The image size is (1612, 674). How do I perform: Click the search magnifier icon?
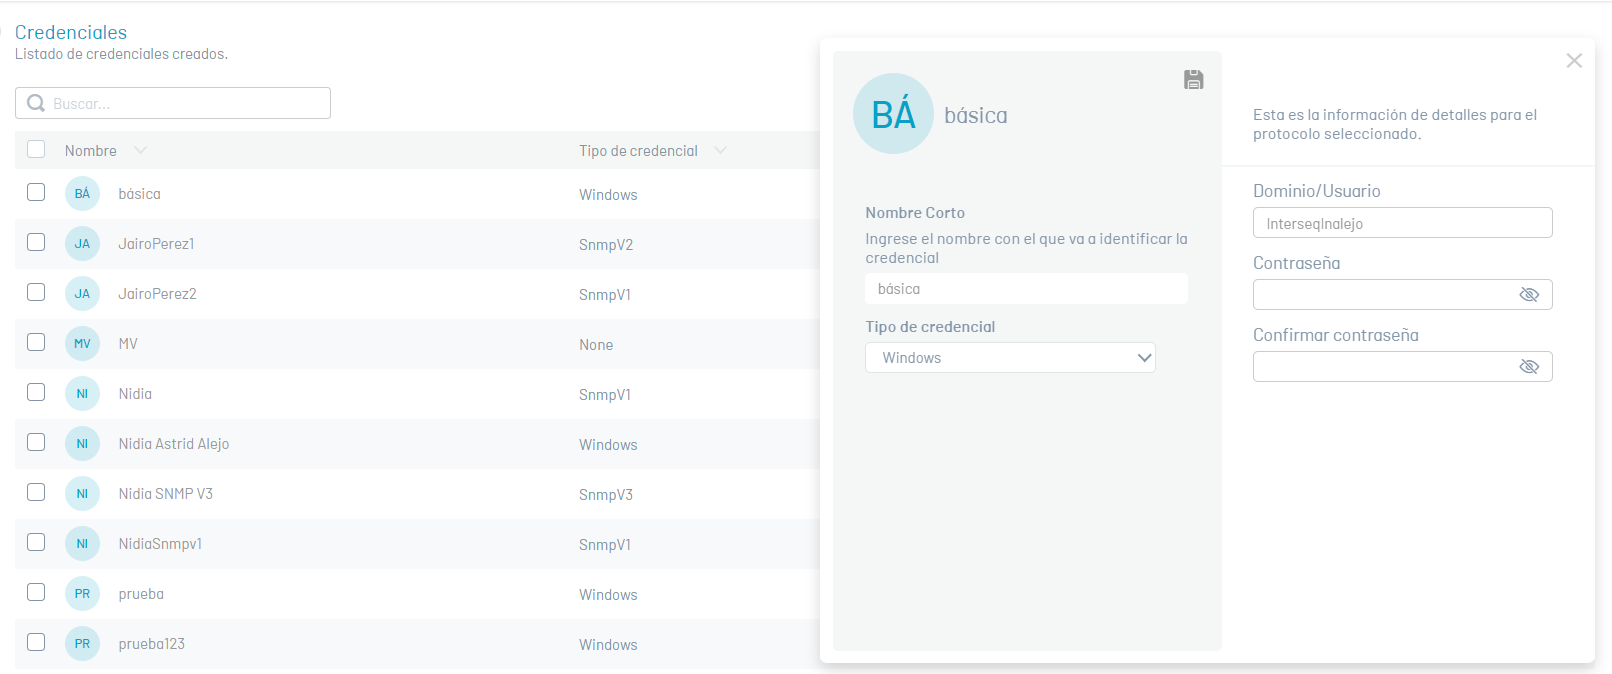pyautogui.click(x=36, y=103)
